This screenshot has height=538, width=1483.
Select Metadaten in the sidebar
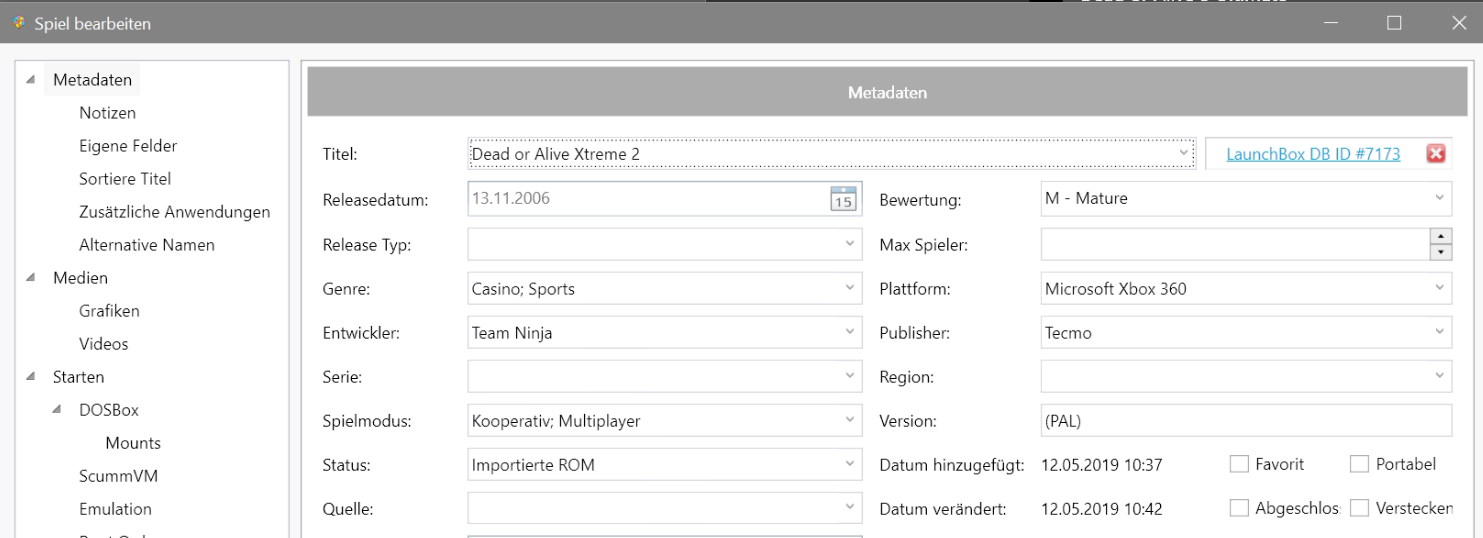[92, 80]
